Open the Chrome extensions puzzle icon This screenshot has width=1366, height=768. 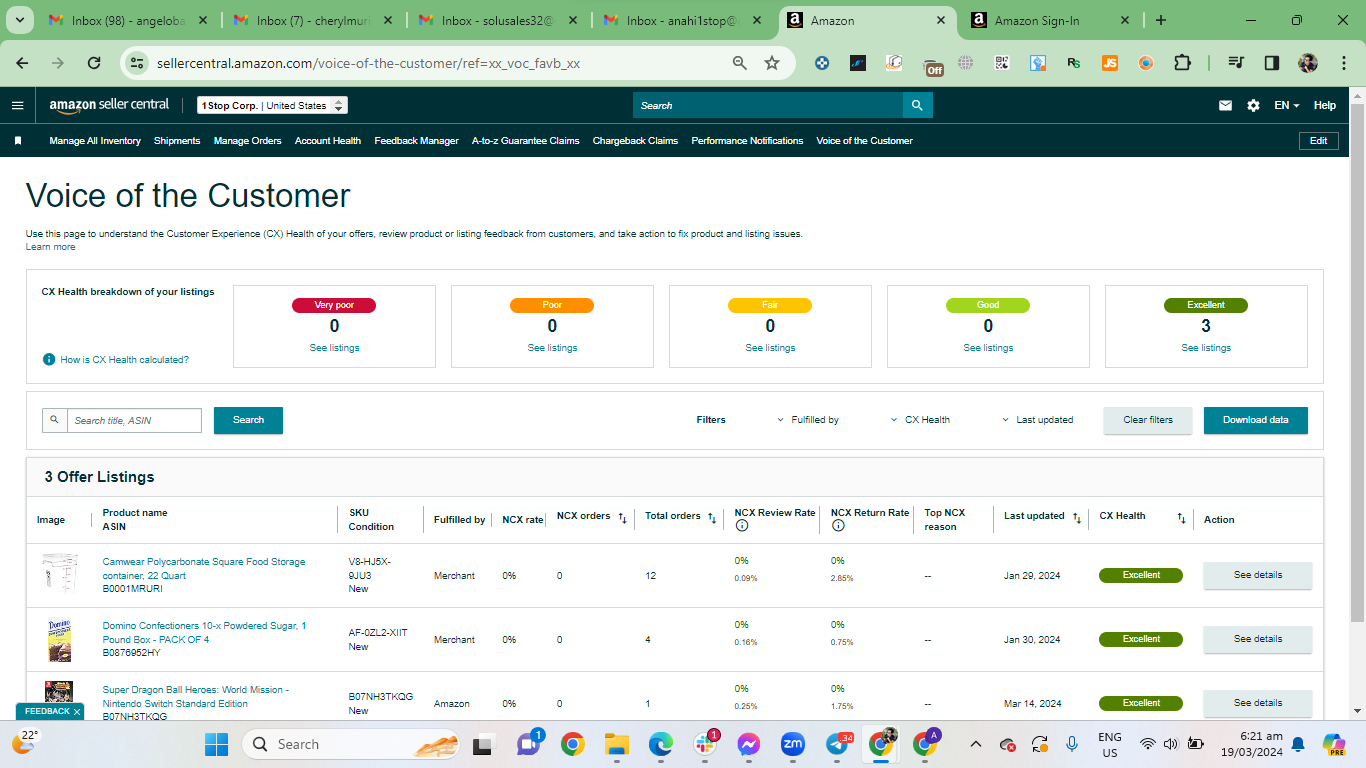[x=1182, y=63]
